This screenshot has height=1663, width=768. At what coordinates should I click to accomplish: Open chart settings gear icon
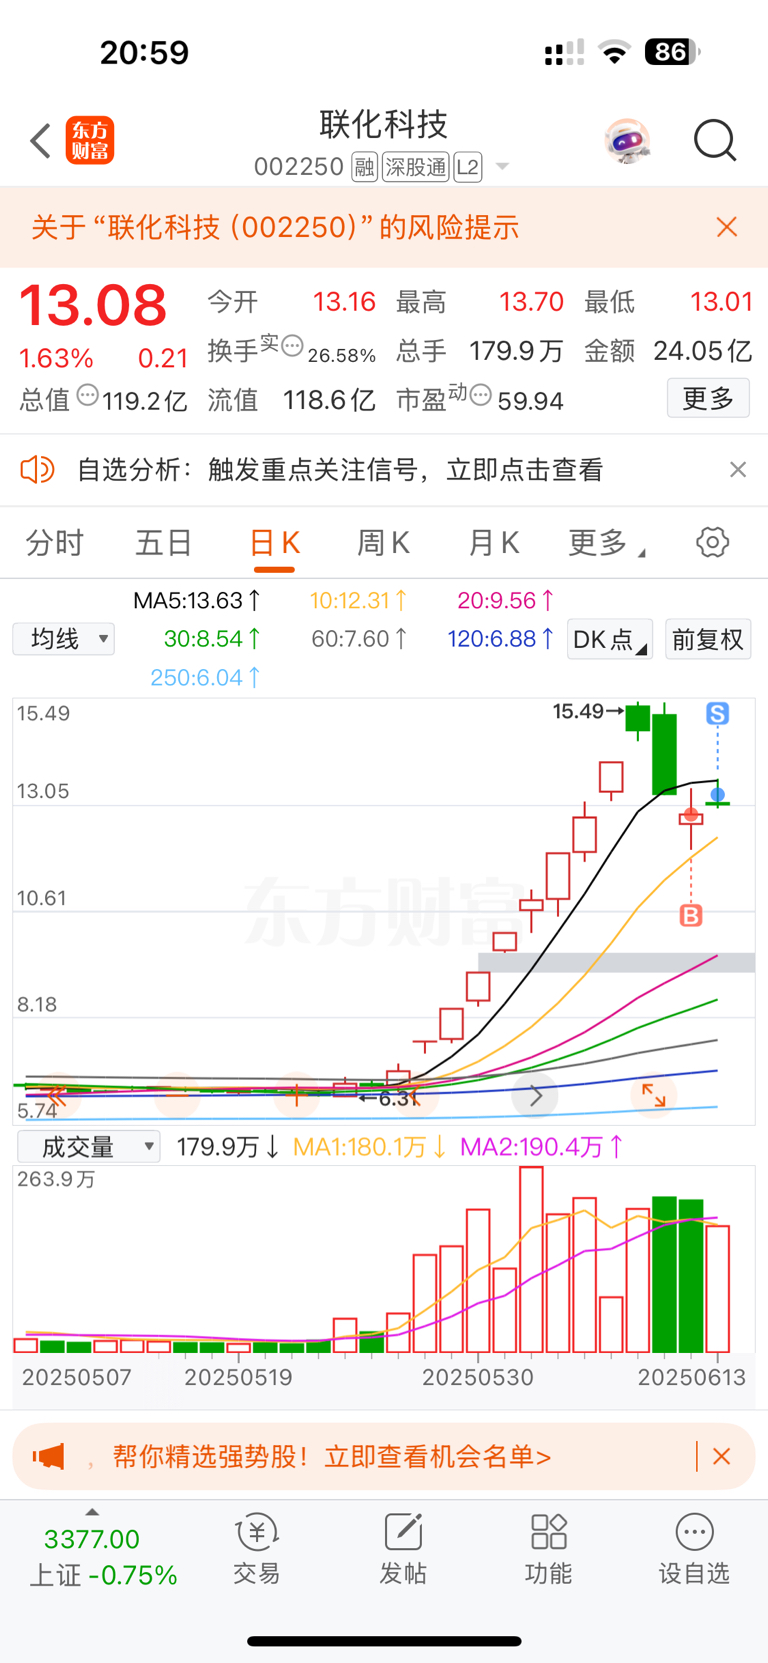[712, 543]
